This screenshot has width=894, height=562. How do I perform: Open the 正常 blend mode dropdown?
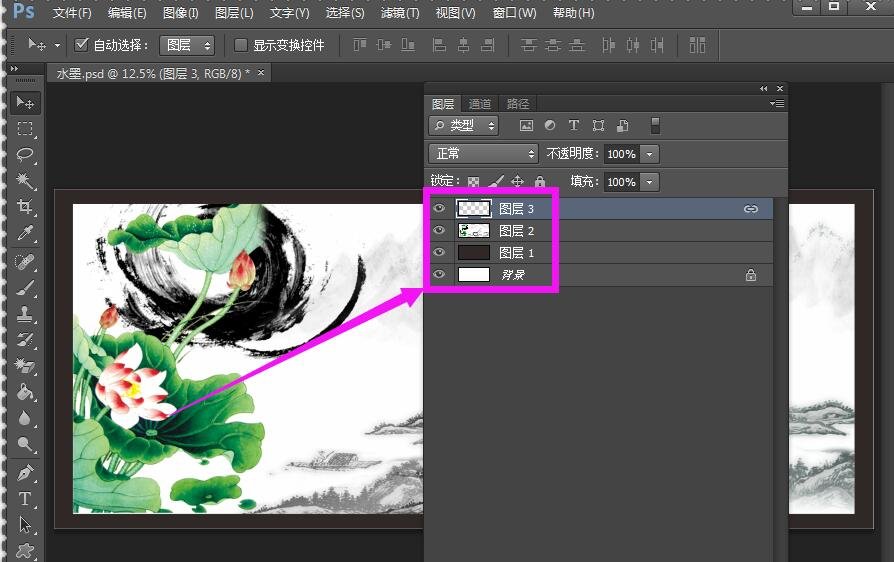pos(483,154)
